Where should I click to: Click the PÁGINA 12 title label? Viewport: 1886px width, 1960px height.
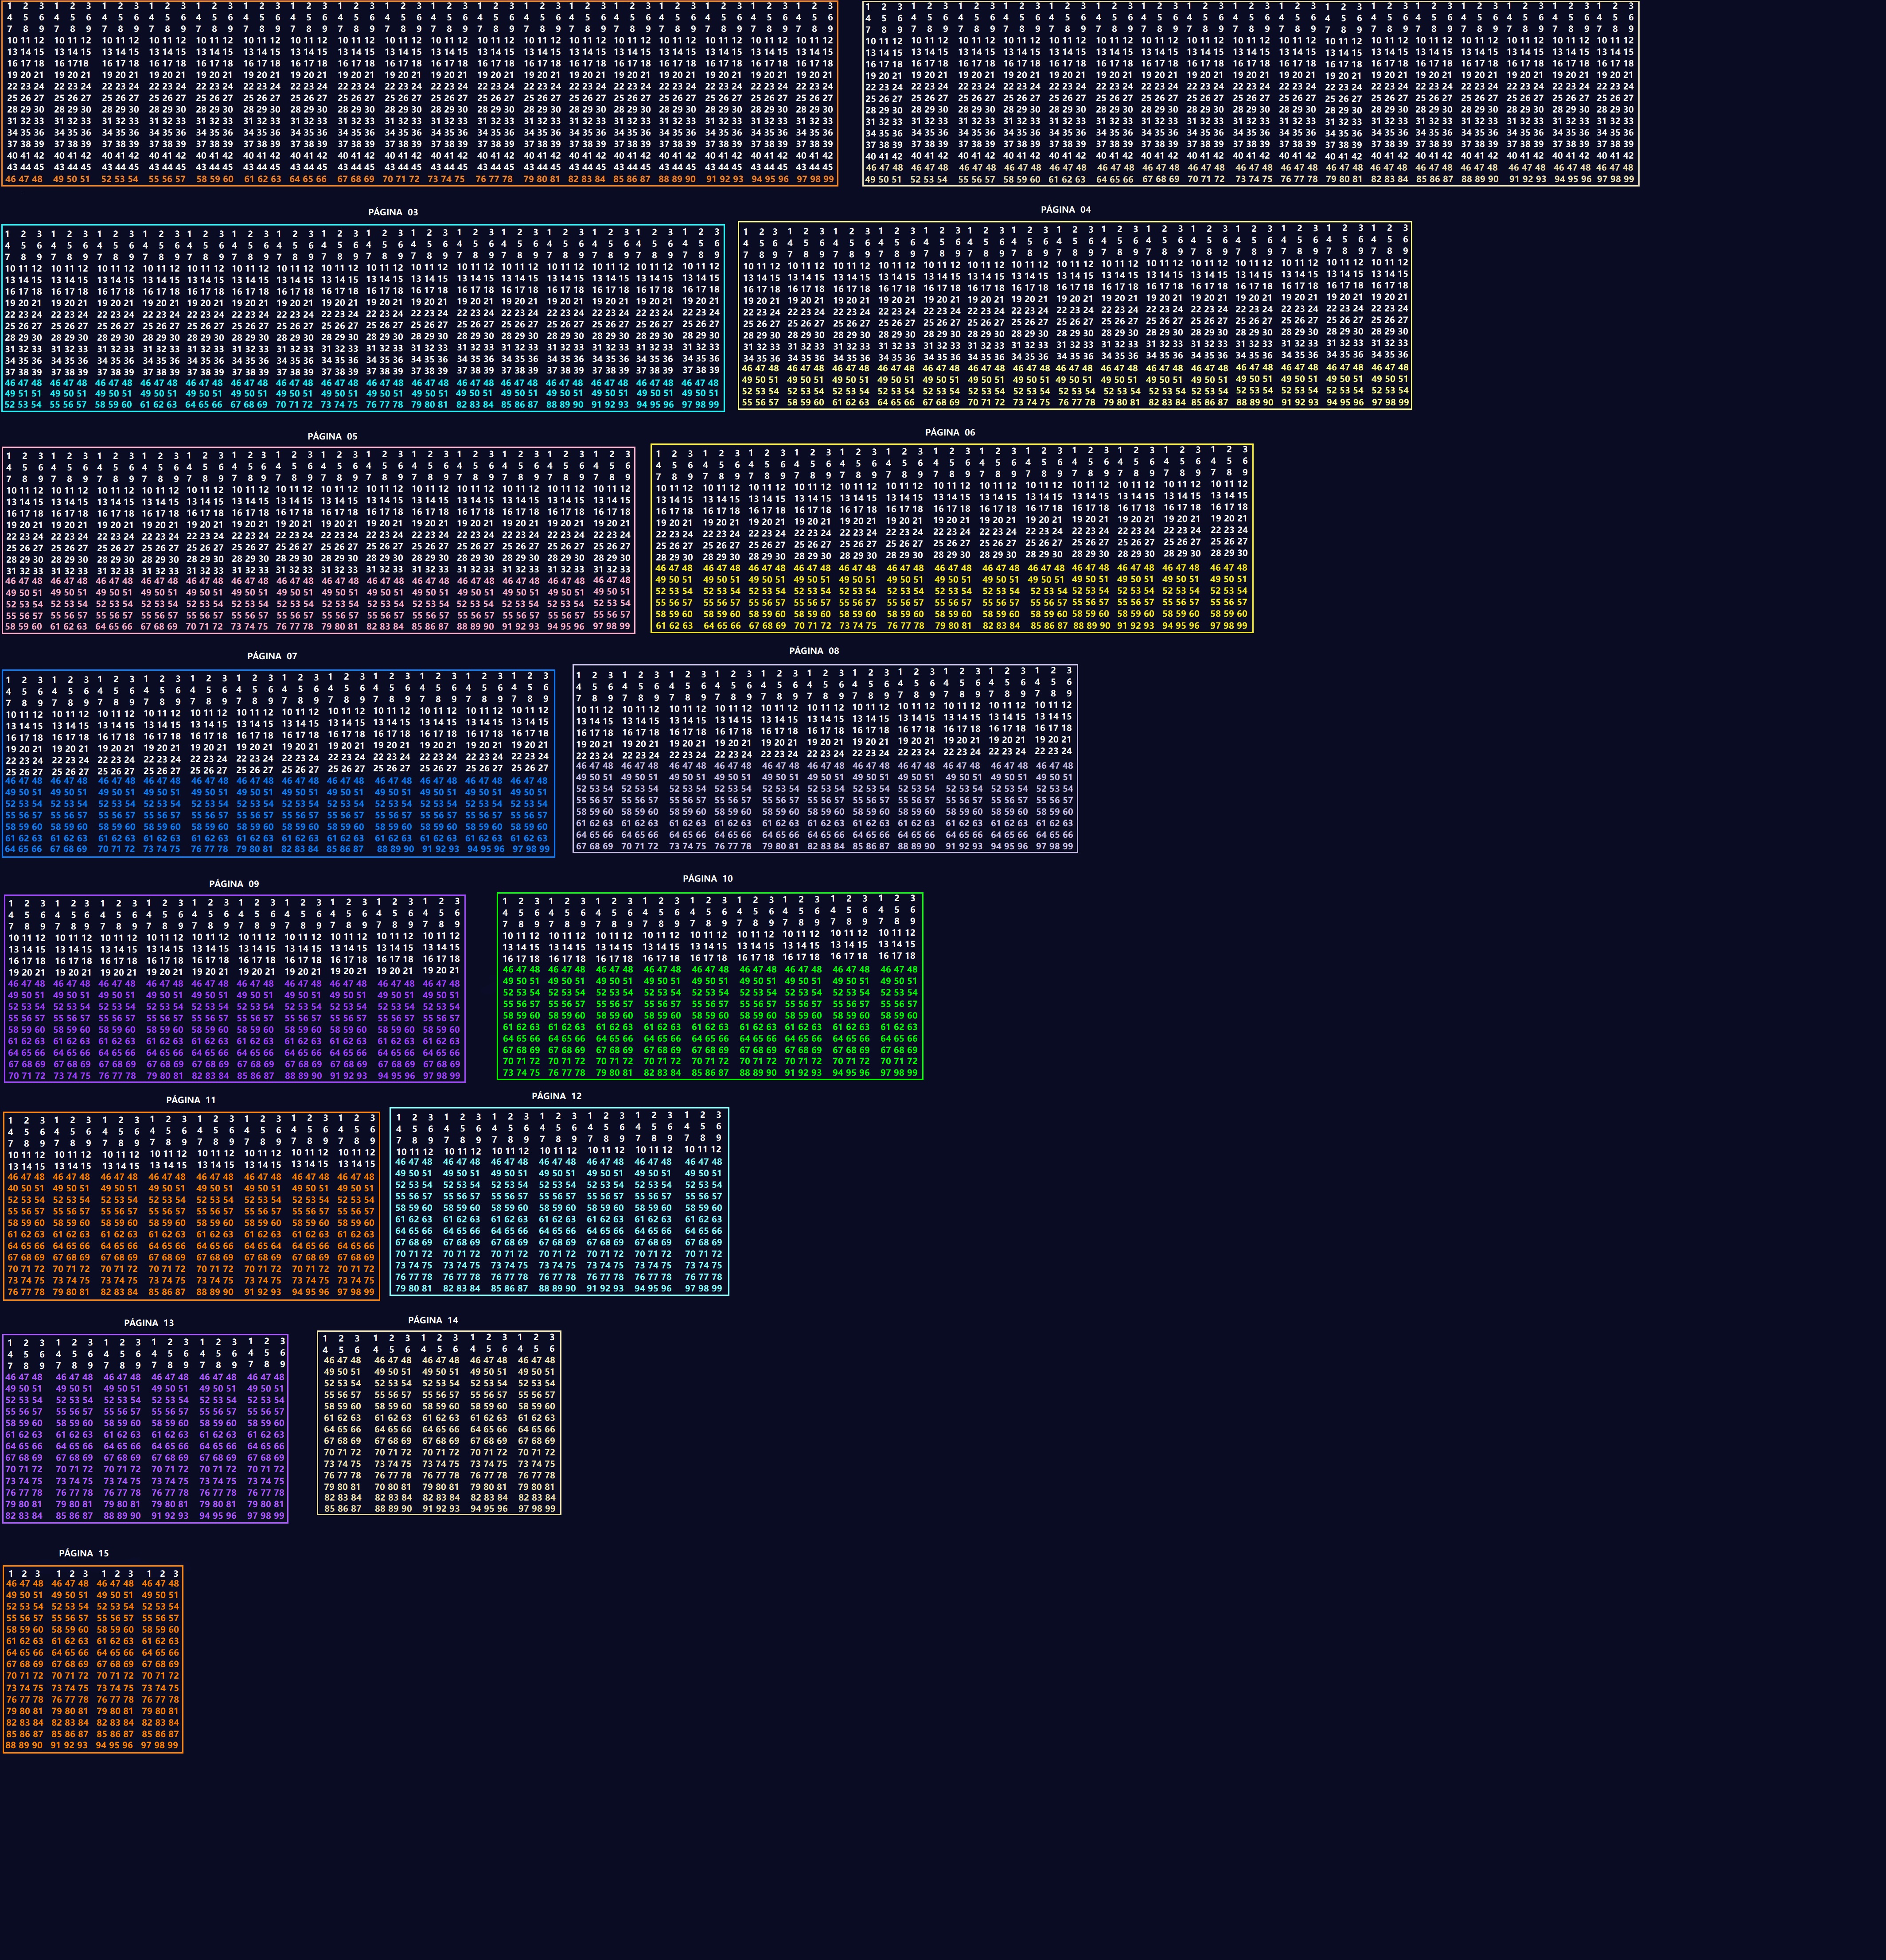pos(556,1096)
